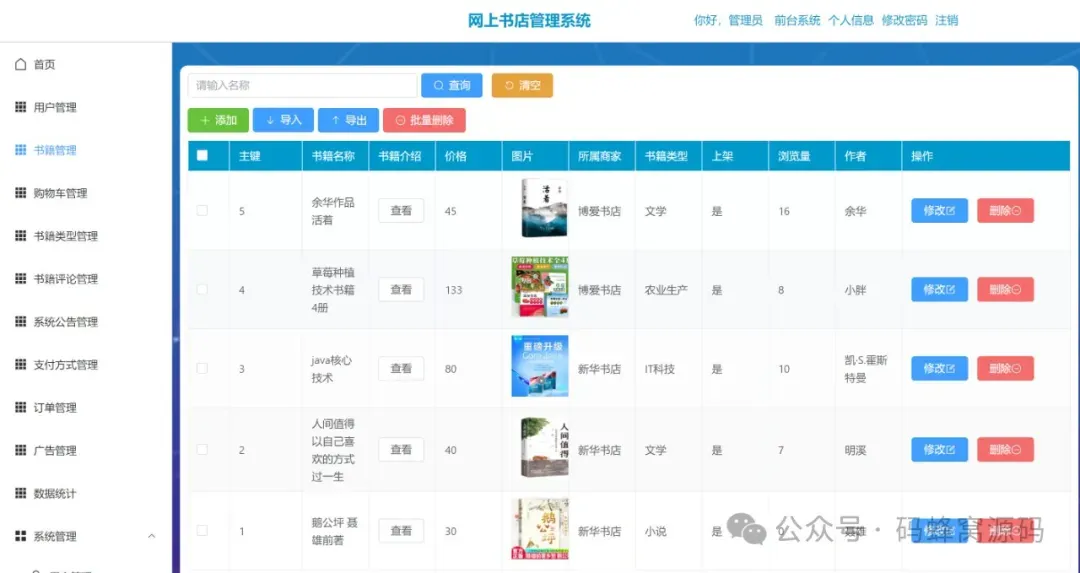This screenshot has height=573, width=1080.
Task: Check the row checkbox for 人间值得
Action: tap(202, 449)
